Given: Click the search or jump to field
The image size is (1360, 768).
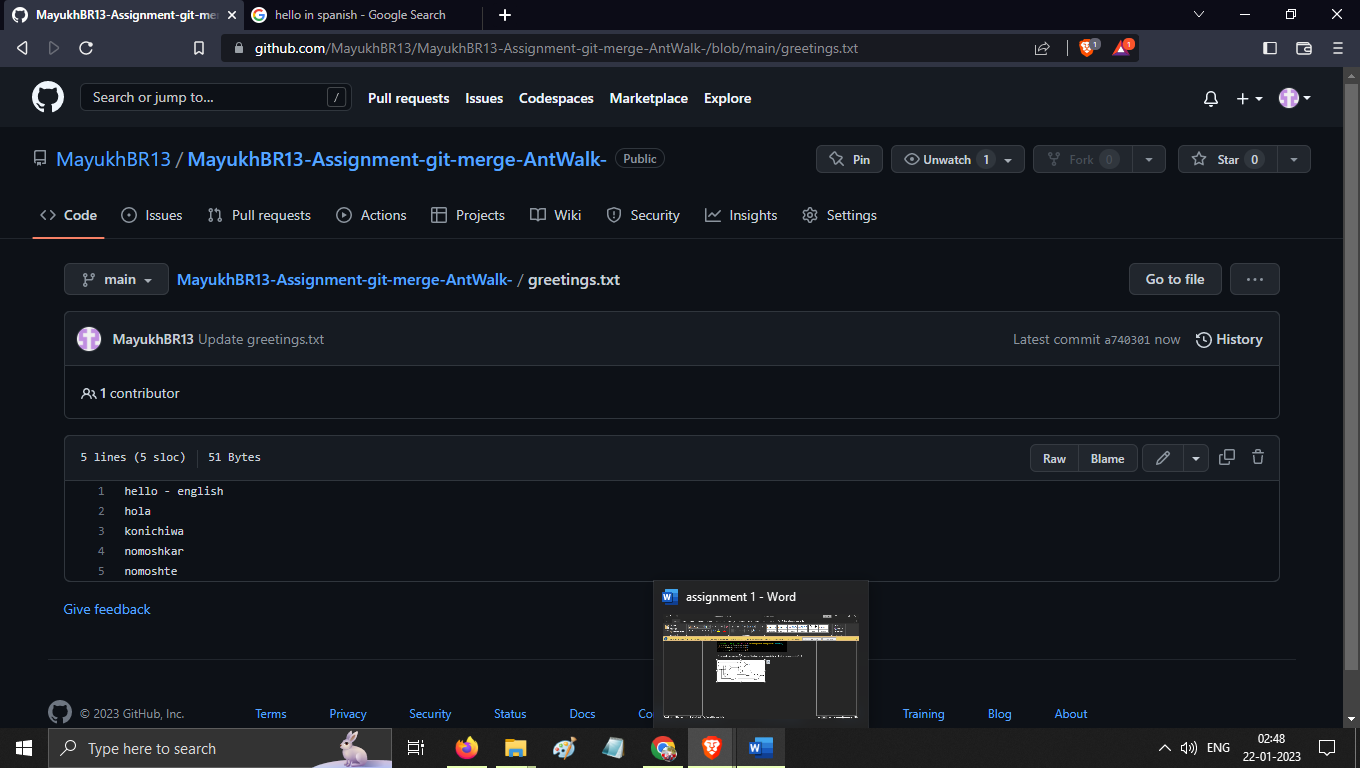Looking at the screenshot, I should pos(215,97).
